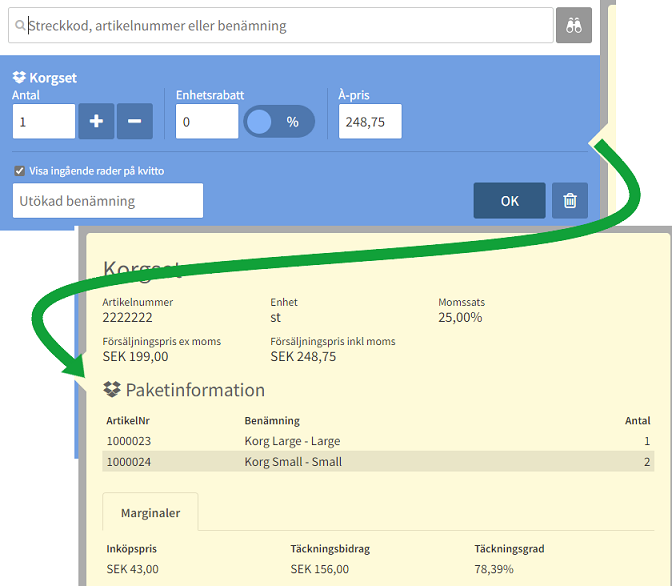
Task: Select the Korg Large - Large row
Action: tap(292, 441)
